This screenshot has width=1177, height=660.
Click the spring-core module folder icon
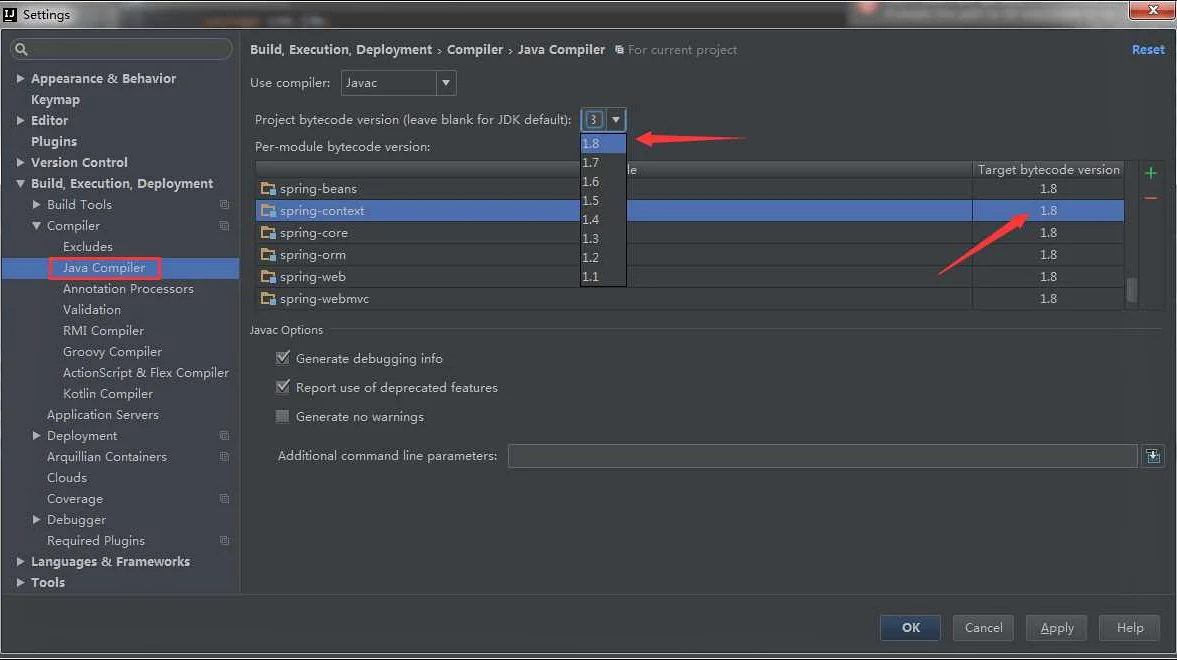(x=269, y=232)
